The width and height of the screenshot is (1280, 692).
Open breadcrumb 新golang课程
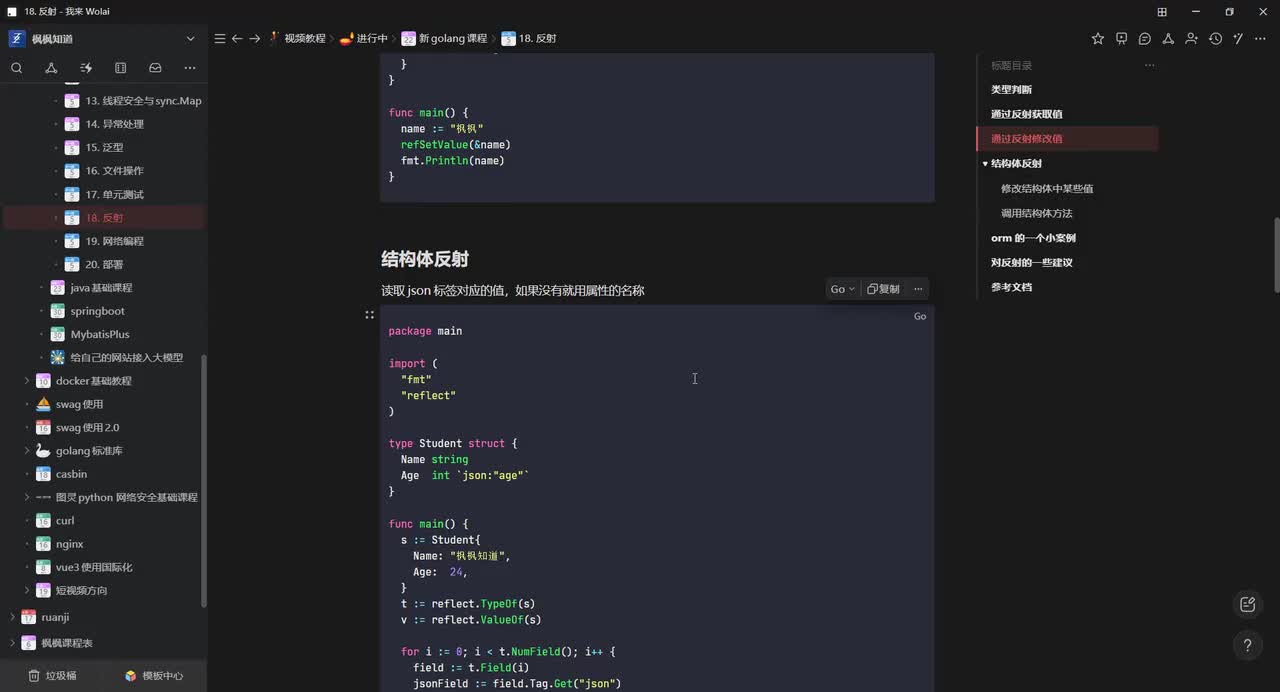coord(444,38)
